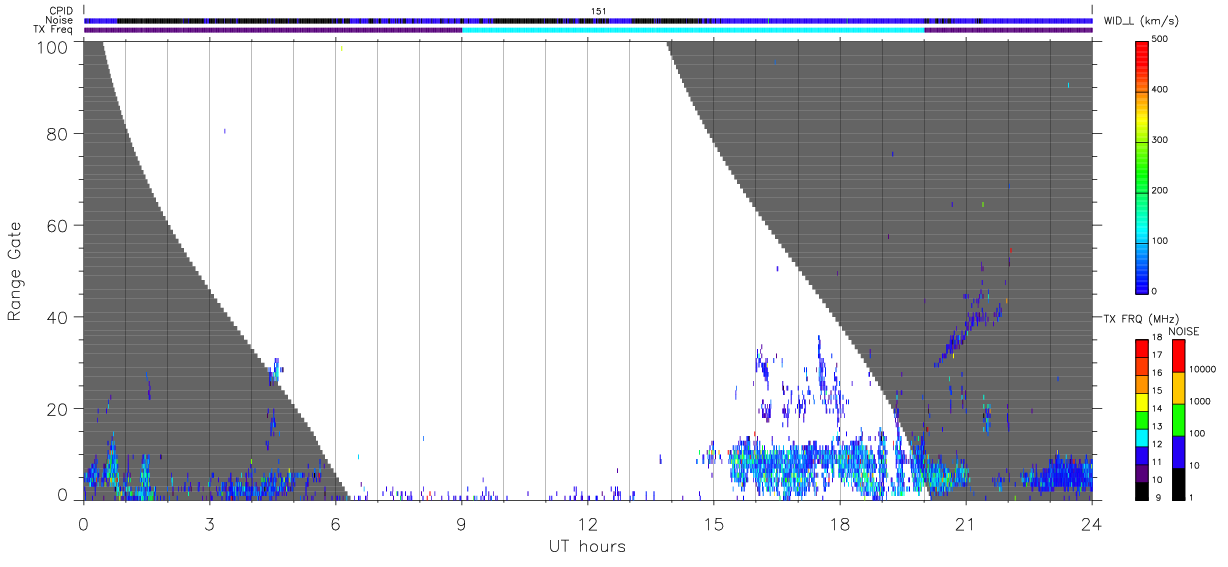
Task: Click the 10000 label on noise legend
Action: pos(1203,369)
